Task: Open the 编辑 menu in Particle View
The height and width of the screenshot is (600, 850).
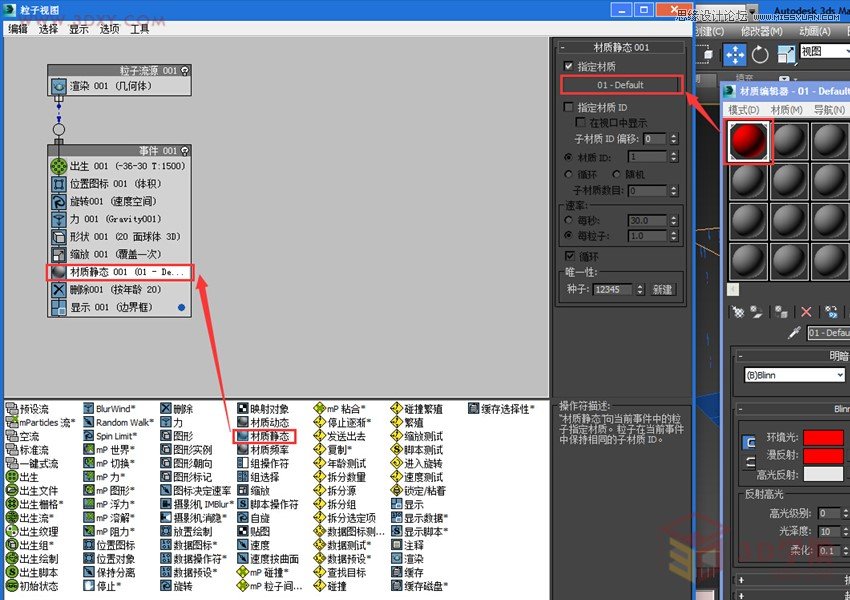Action: tap(15, 29)
